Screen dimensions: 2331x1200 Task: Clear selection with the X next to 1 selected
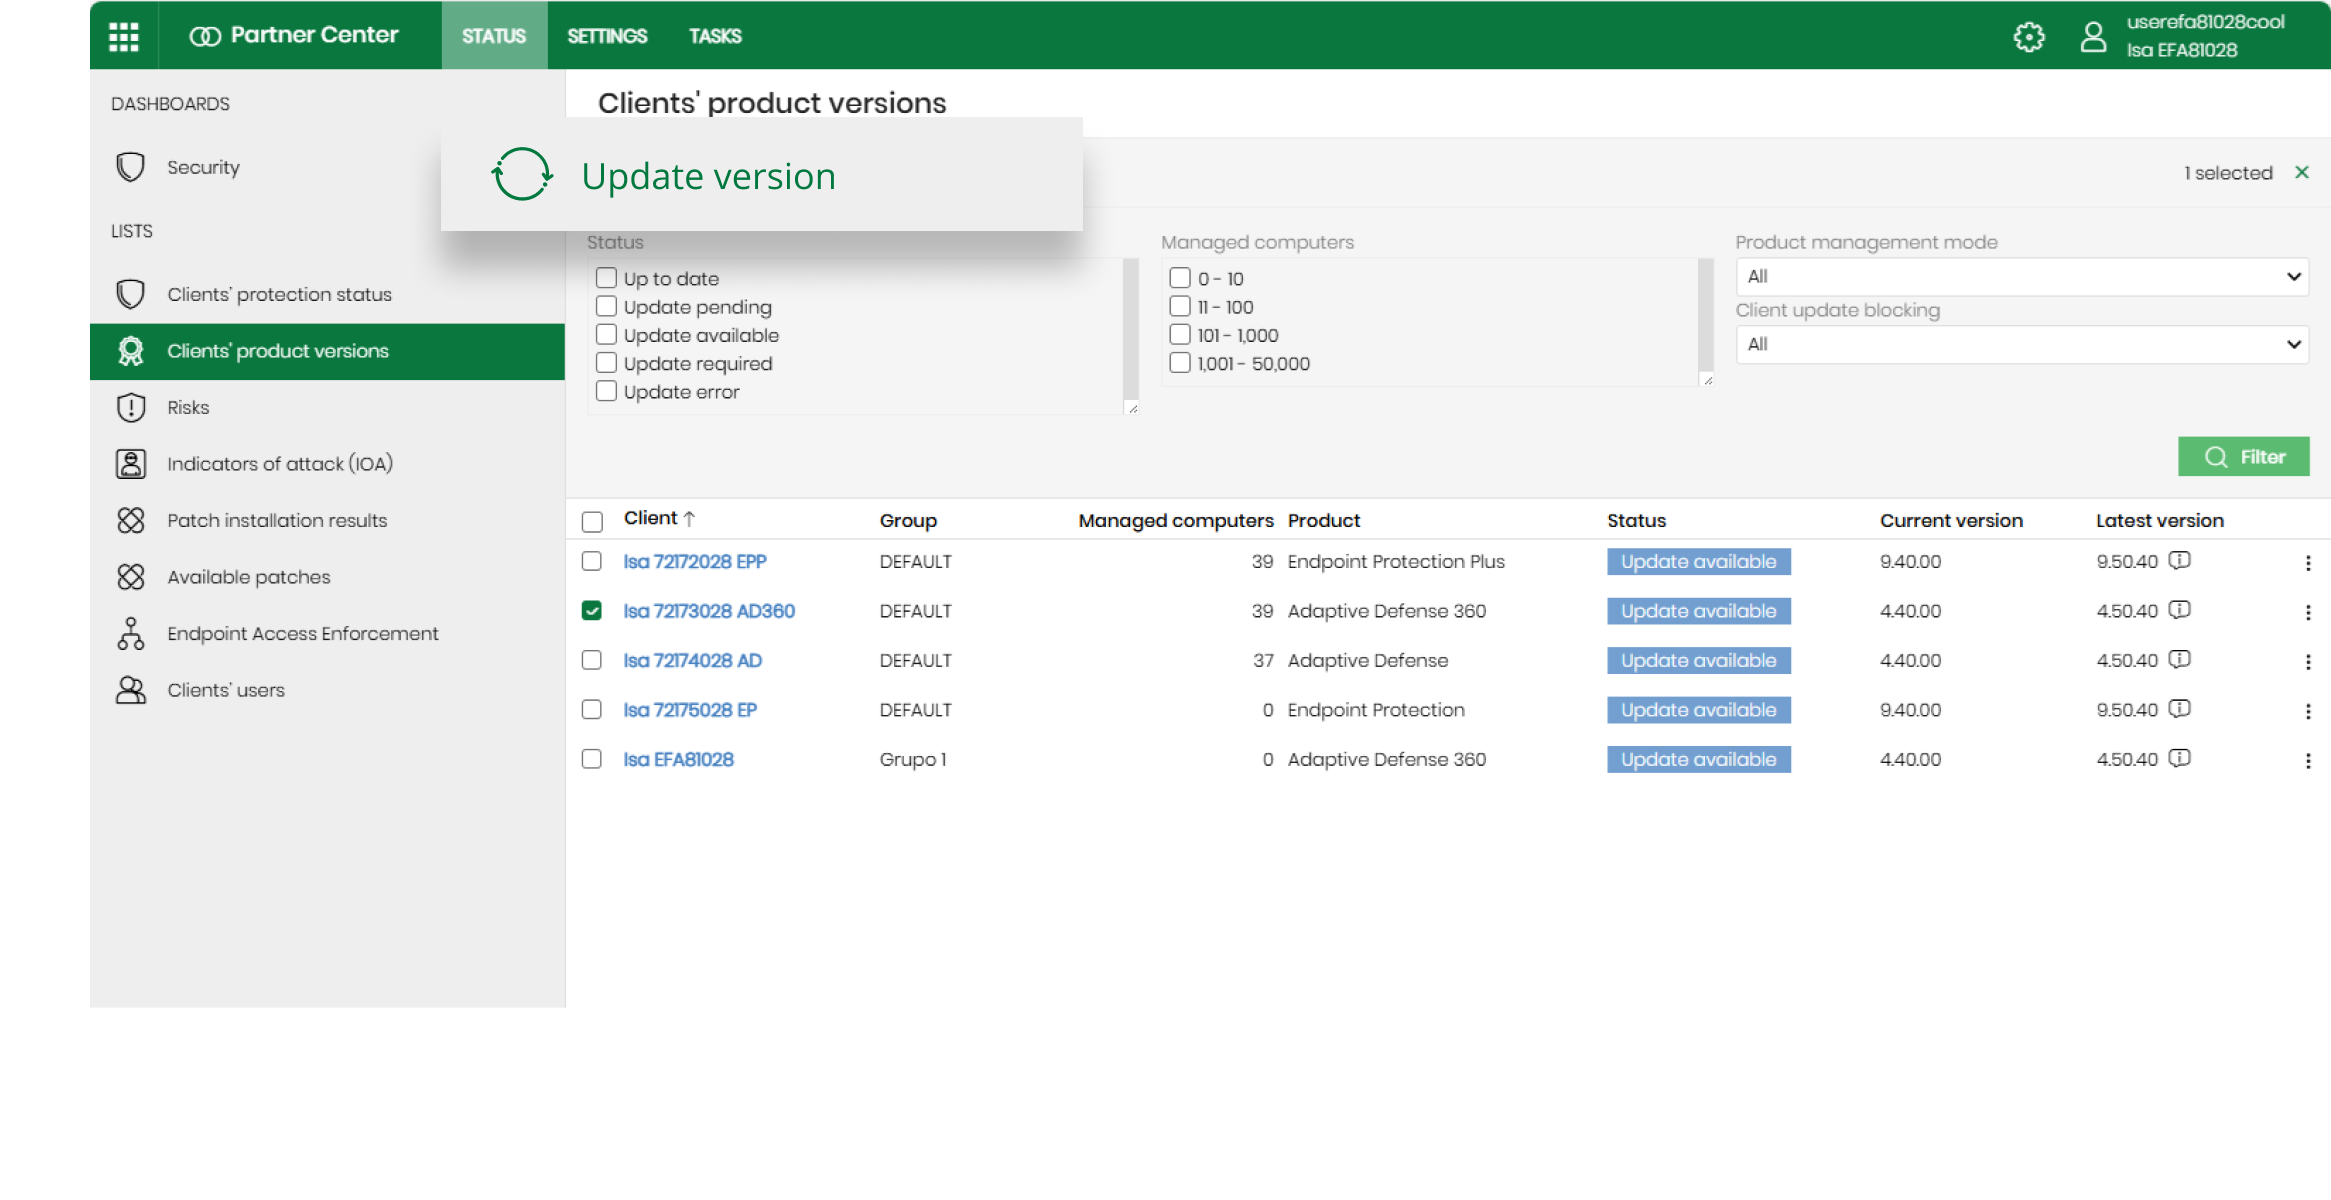(2302, 172)
